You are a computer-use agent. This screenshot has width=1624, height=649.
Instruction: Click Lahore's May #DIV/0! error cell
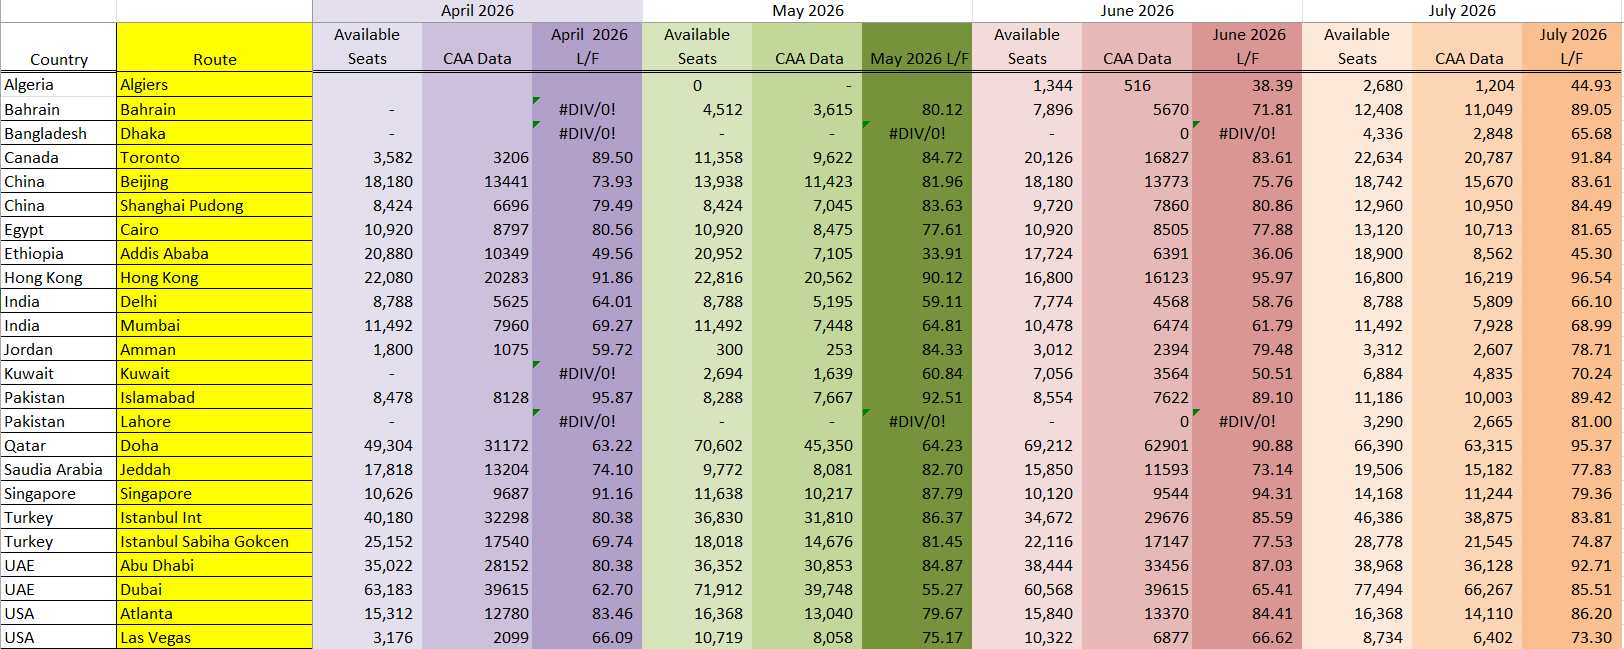coord(917,421)
